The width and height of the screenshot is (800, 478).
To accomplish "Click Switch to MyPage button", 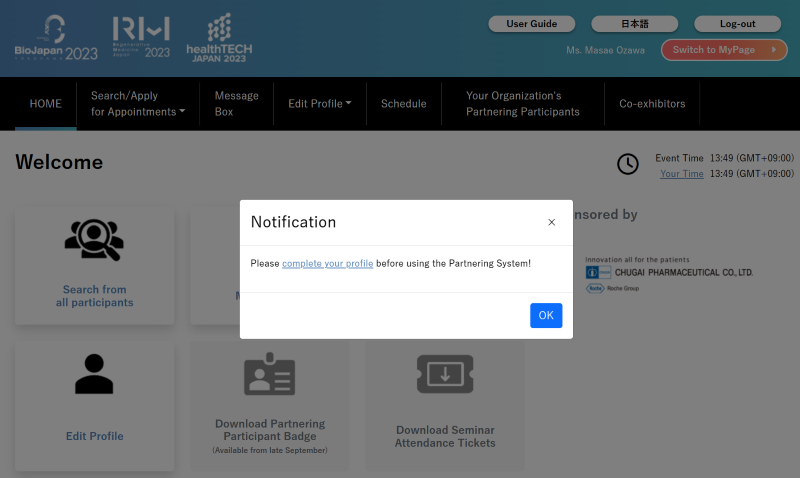I will tap(724, 49).
